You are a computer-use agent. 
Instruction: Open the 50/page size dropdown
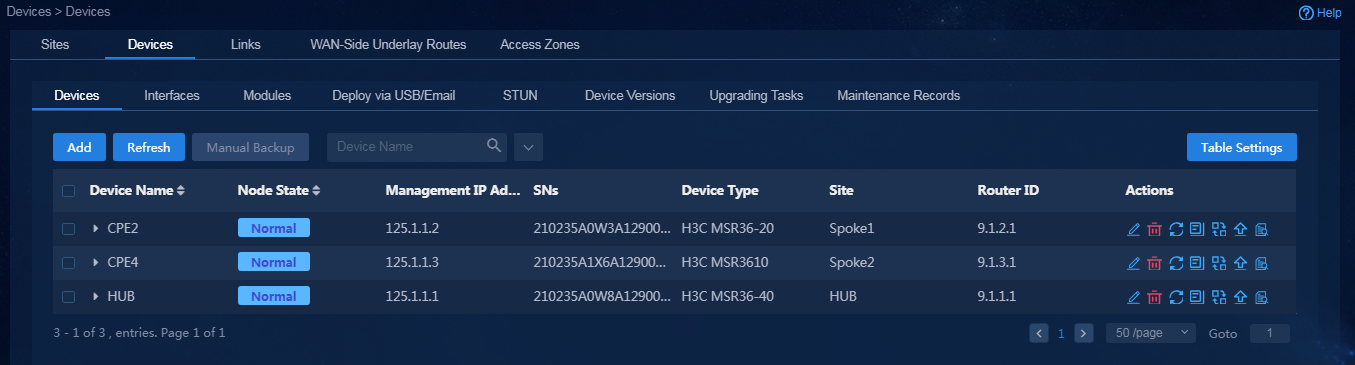[1150, 333]
